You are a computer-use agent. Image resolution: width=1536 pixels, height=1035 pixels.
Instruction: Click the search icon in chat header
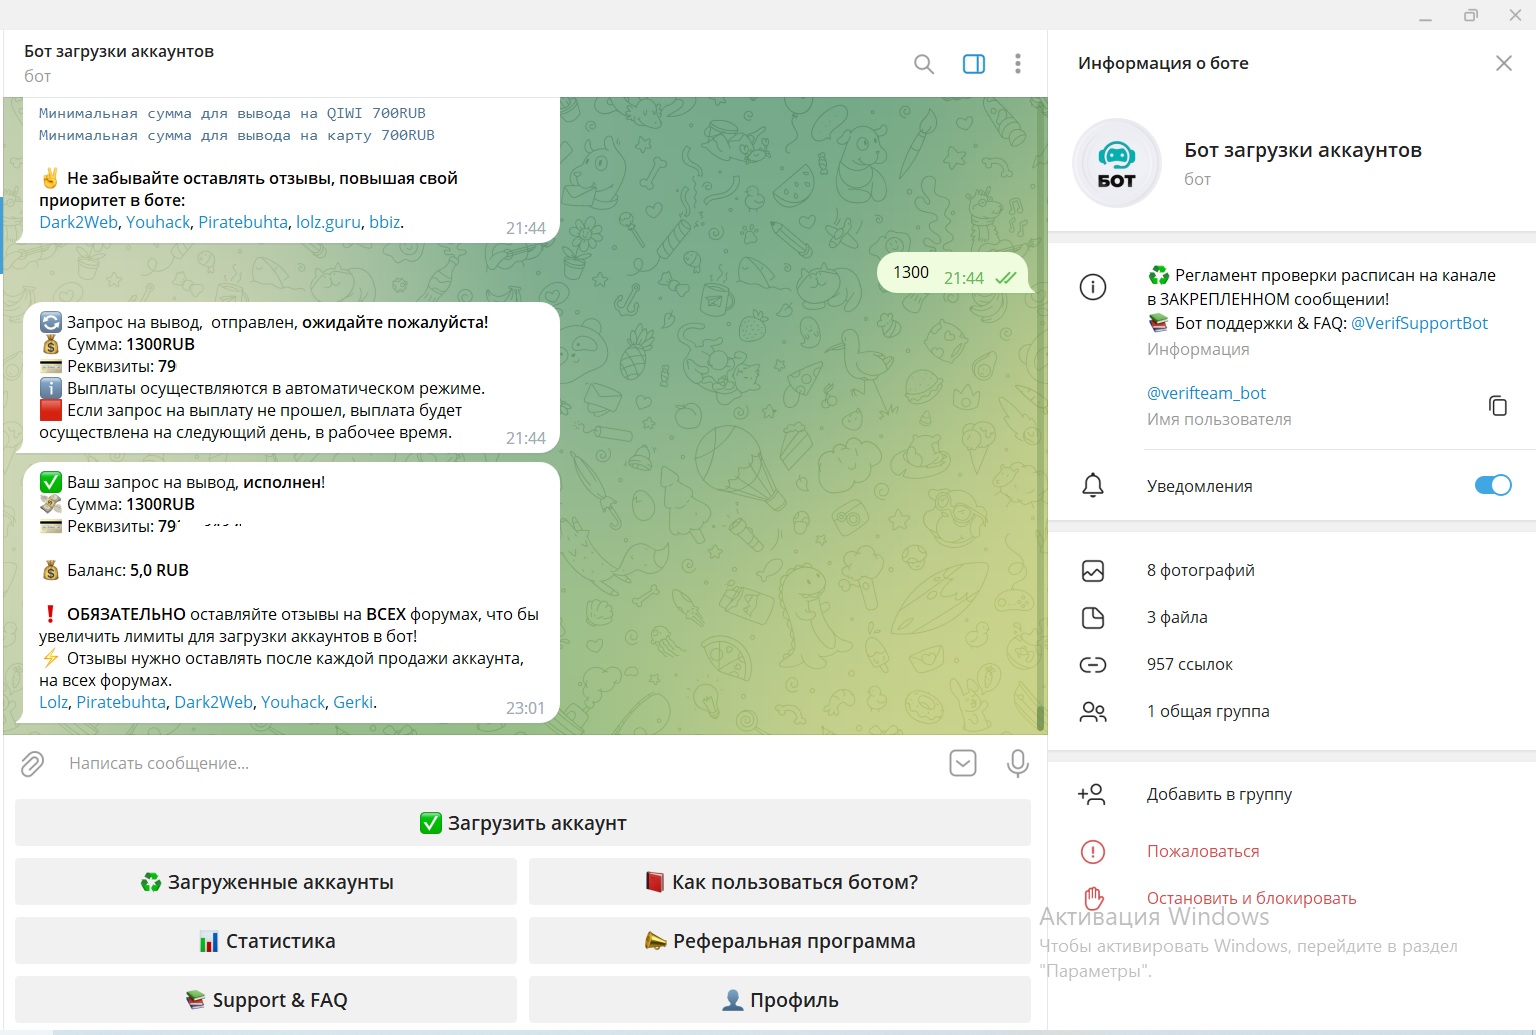pyautogui.click(x=924, y=64)
